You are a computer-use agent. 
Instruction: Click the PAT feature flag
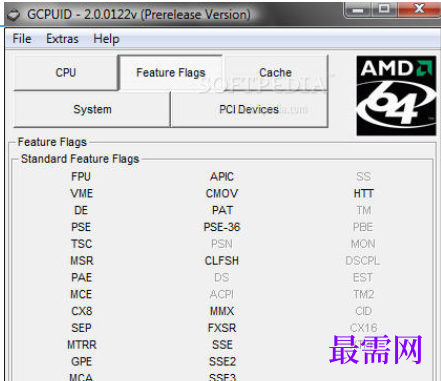pos(222,210)
